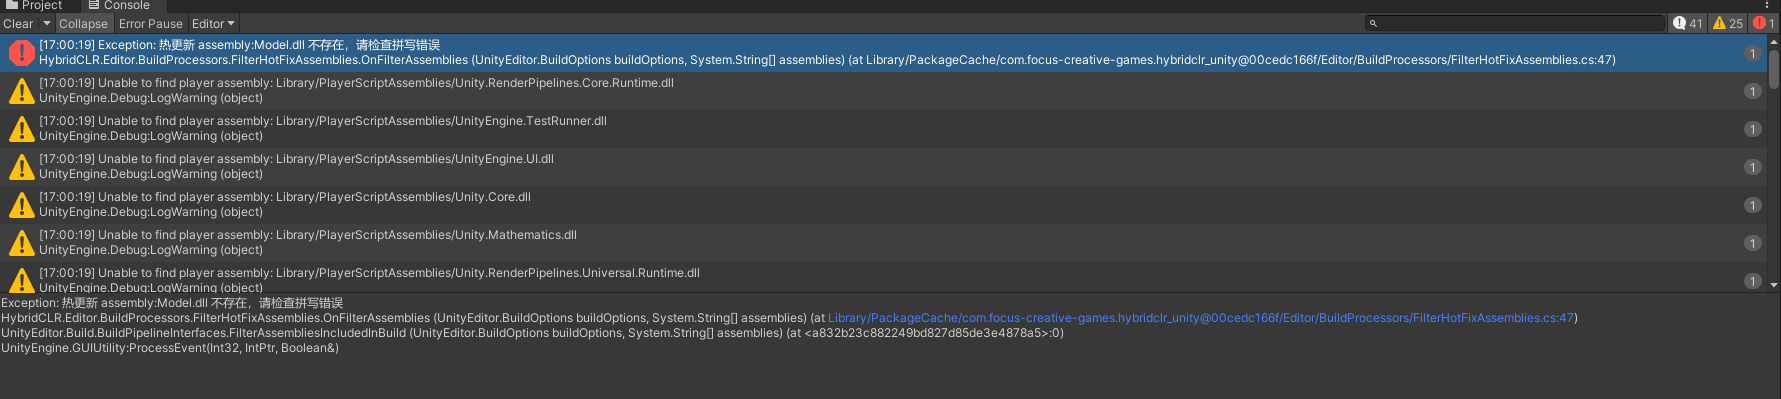Screen dimensions: 1781x399
Task: Switch to the Project tab
Action: [34, 5]
